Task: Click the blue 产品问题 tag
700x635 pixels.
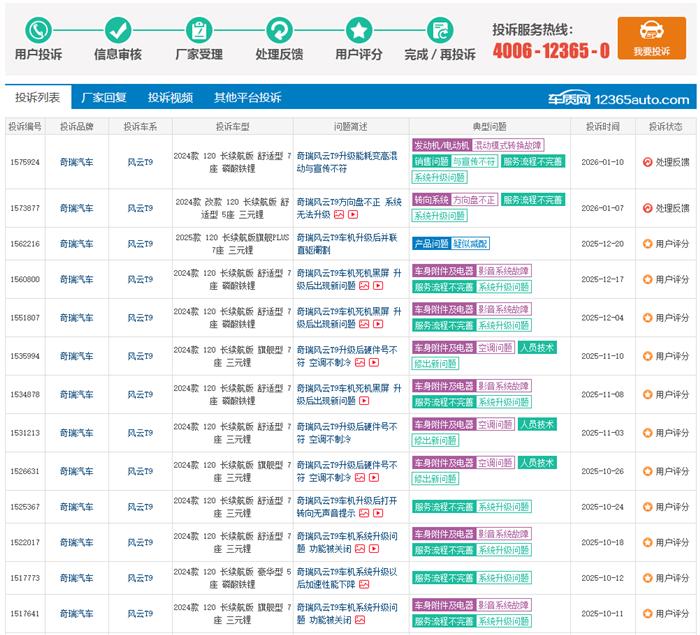Action: click(431, 243)
